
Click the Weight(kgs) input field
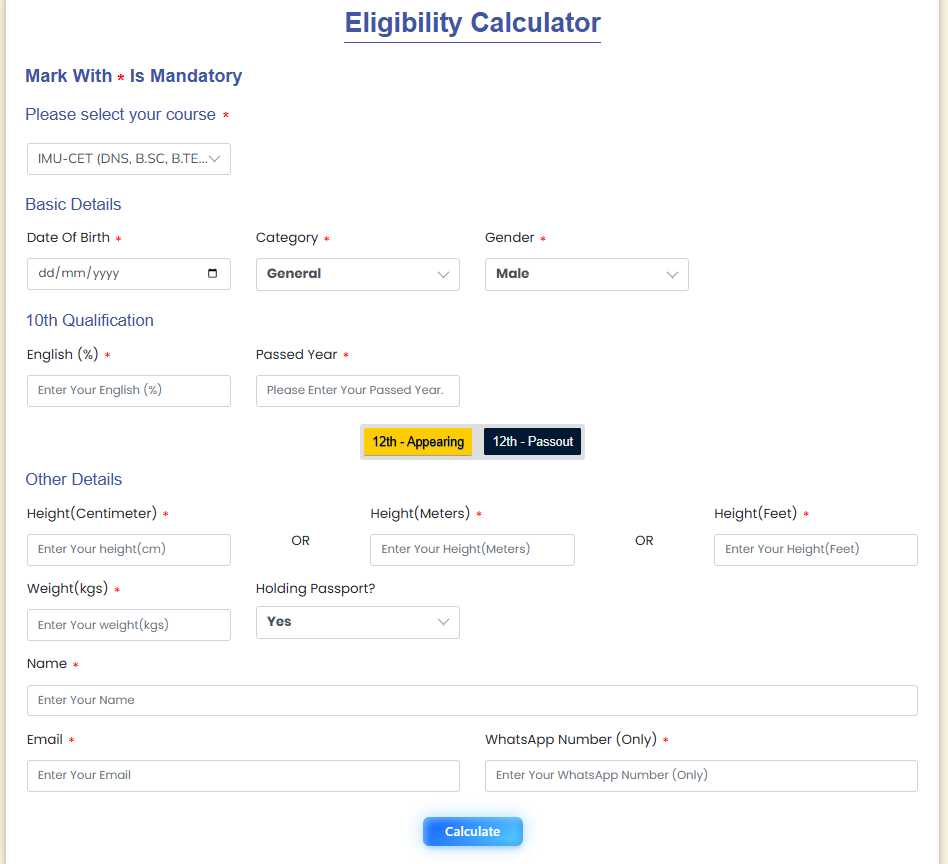(x=129, y=625)
